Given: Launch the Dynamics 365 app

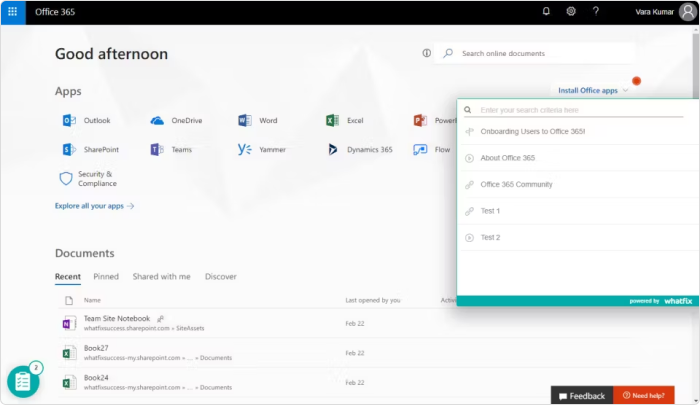Looking at the screenshot, I should pos(360,150).
